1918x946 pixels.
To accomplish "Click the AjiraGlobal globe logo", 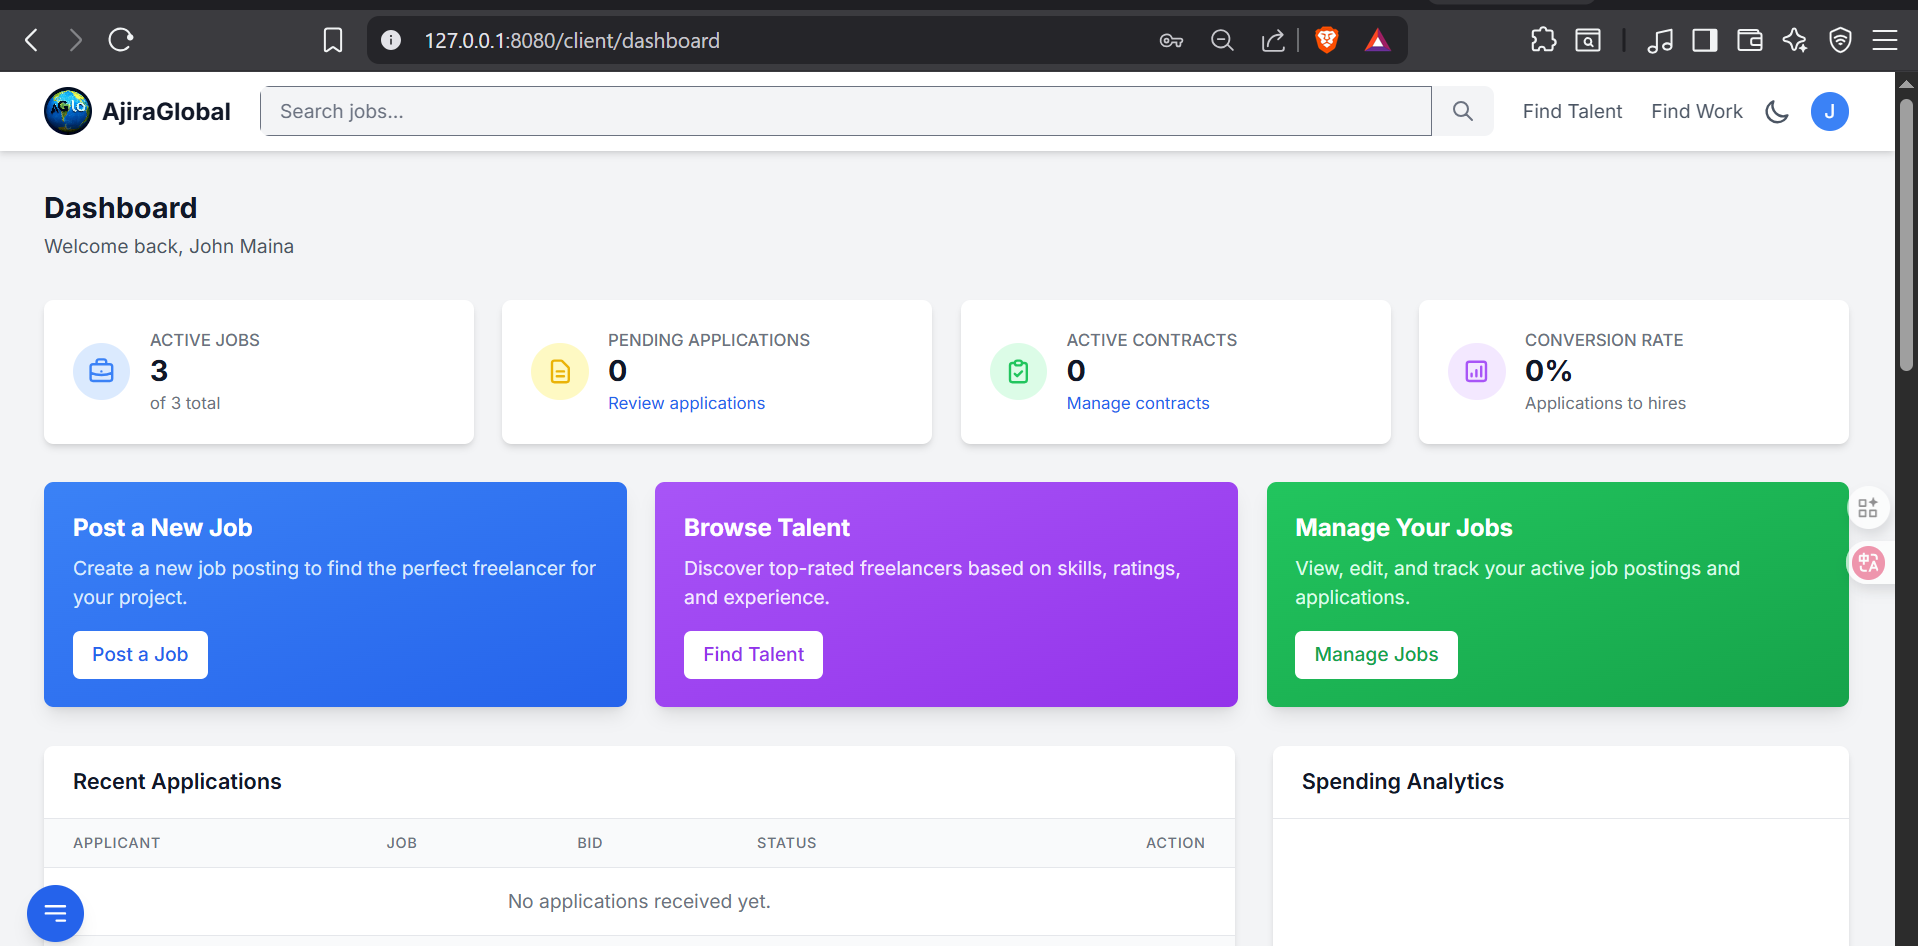I will click(x=68, y=111).
